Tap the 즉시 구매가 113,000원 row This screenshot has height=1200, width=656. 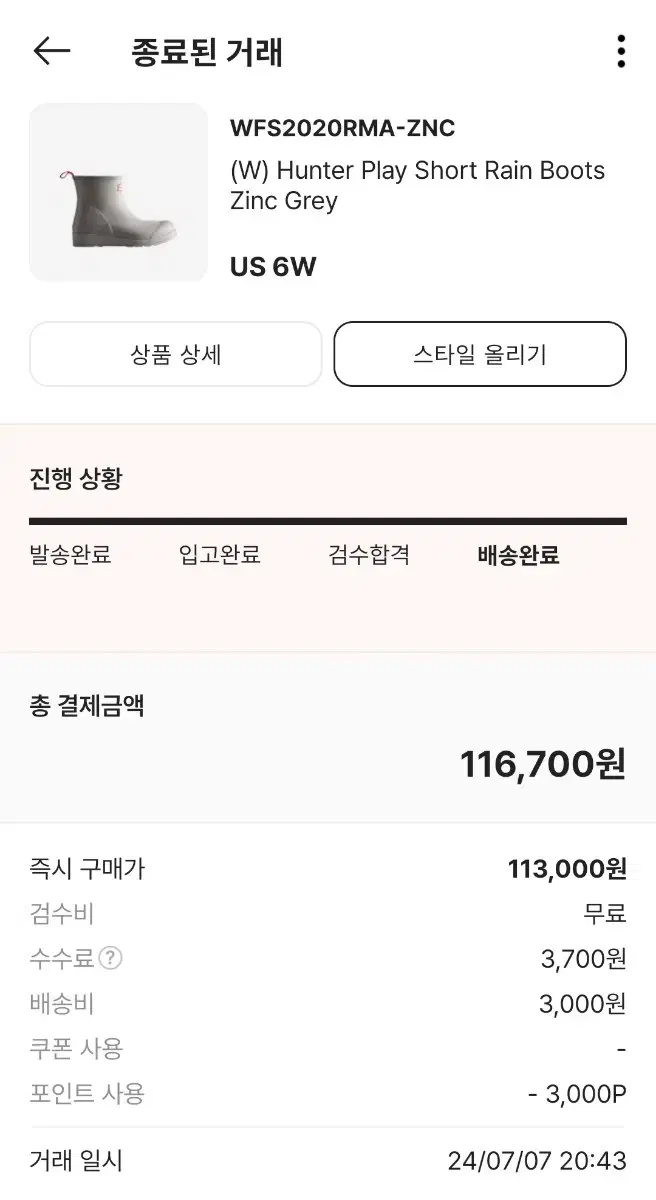tap(328, 869)
